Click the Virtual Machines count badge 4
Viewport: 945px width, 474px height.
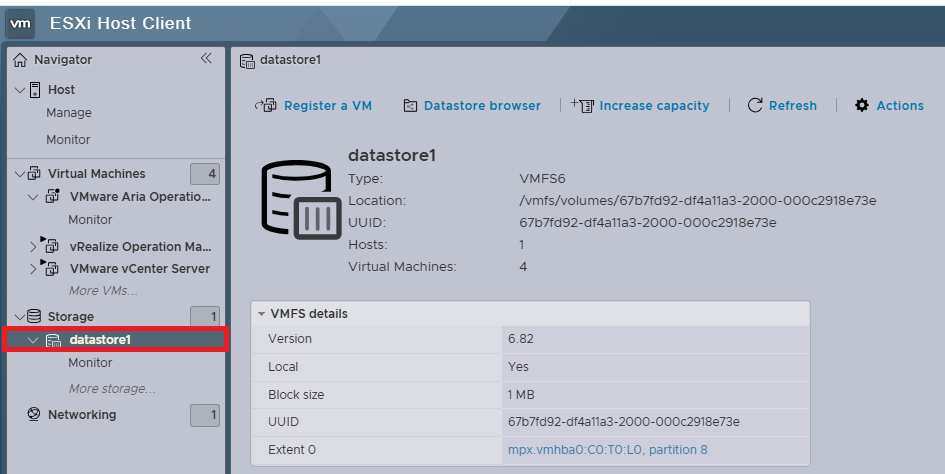tap(205, 174)
